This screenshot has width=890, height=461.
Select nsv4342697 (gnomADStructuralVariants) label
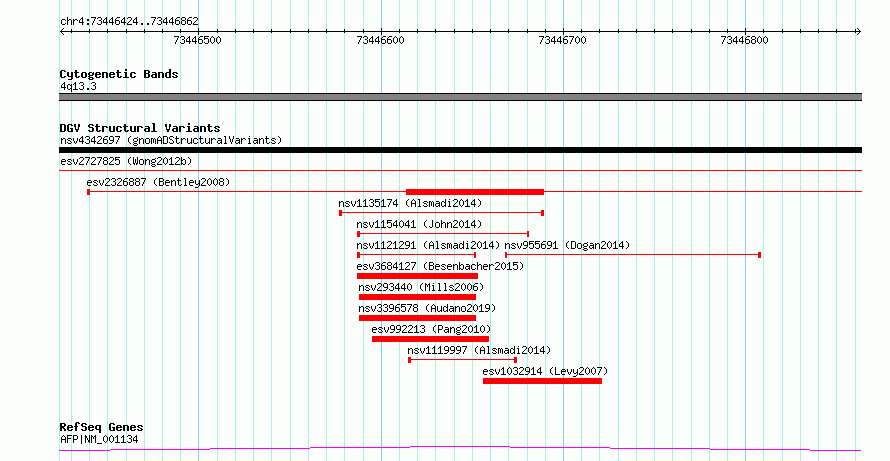point(171,140)
